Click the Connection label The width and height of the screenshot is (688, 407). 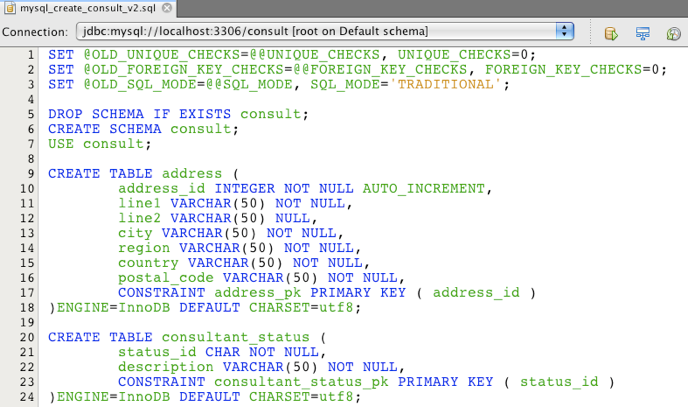click(35, 32)
